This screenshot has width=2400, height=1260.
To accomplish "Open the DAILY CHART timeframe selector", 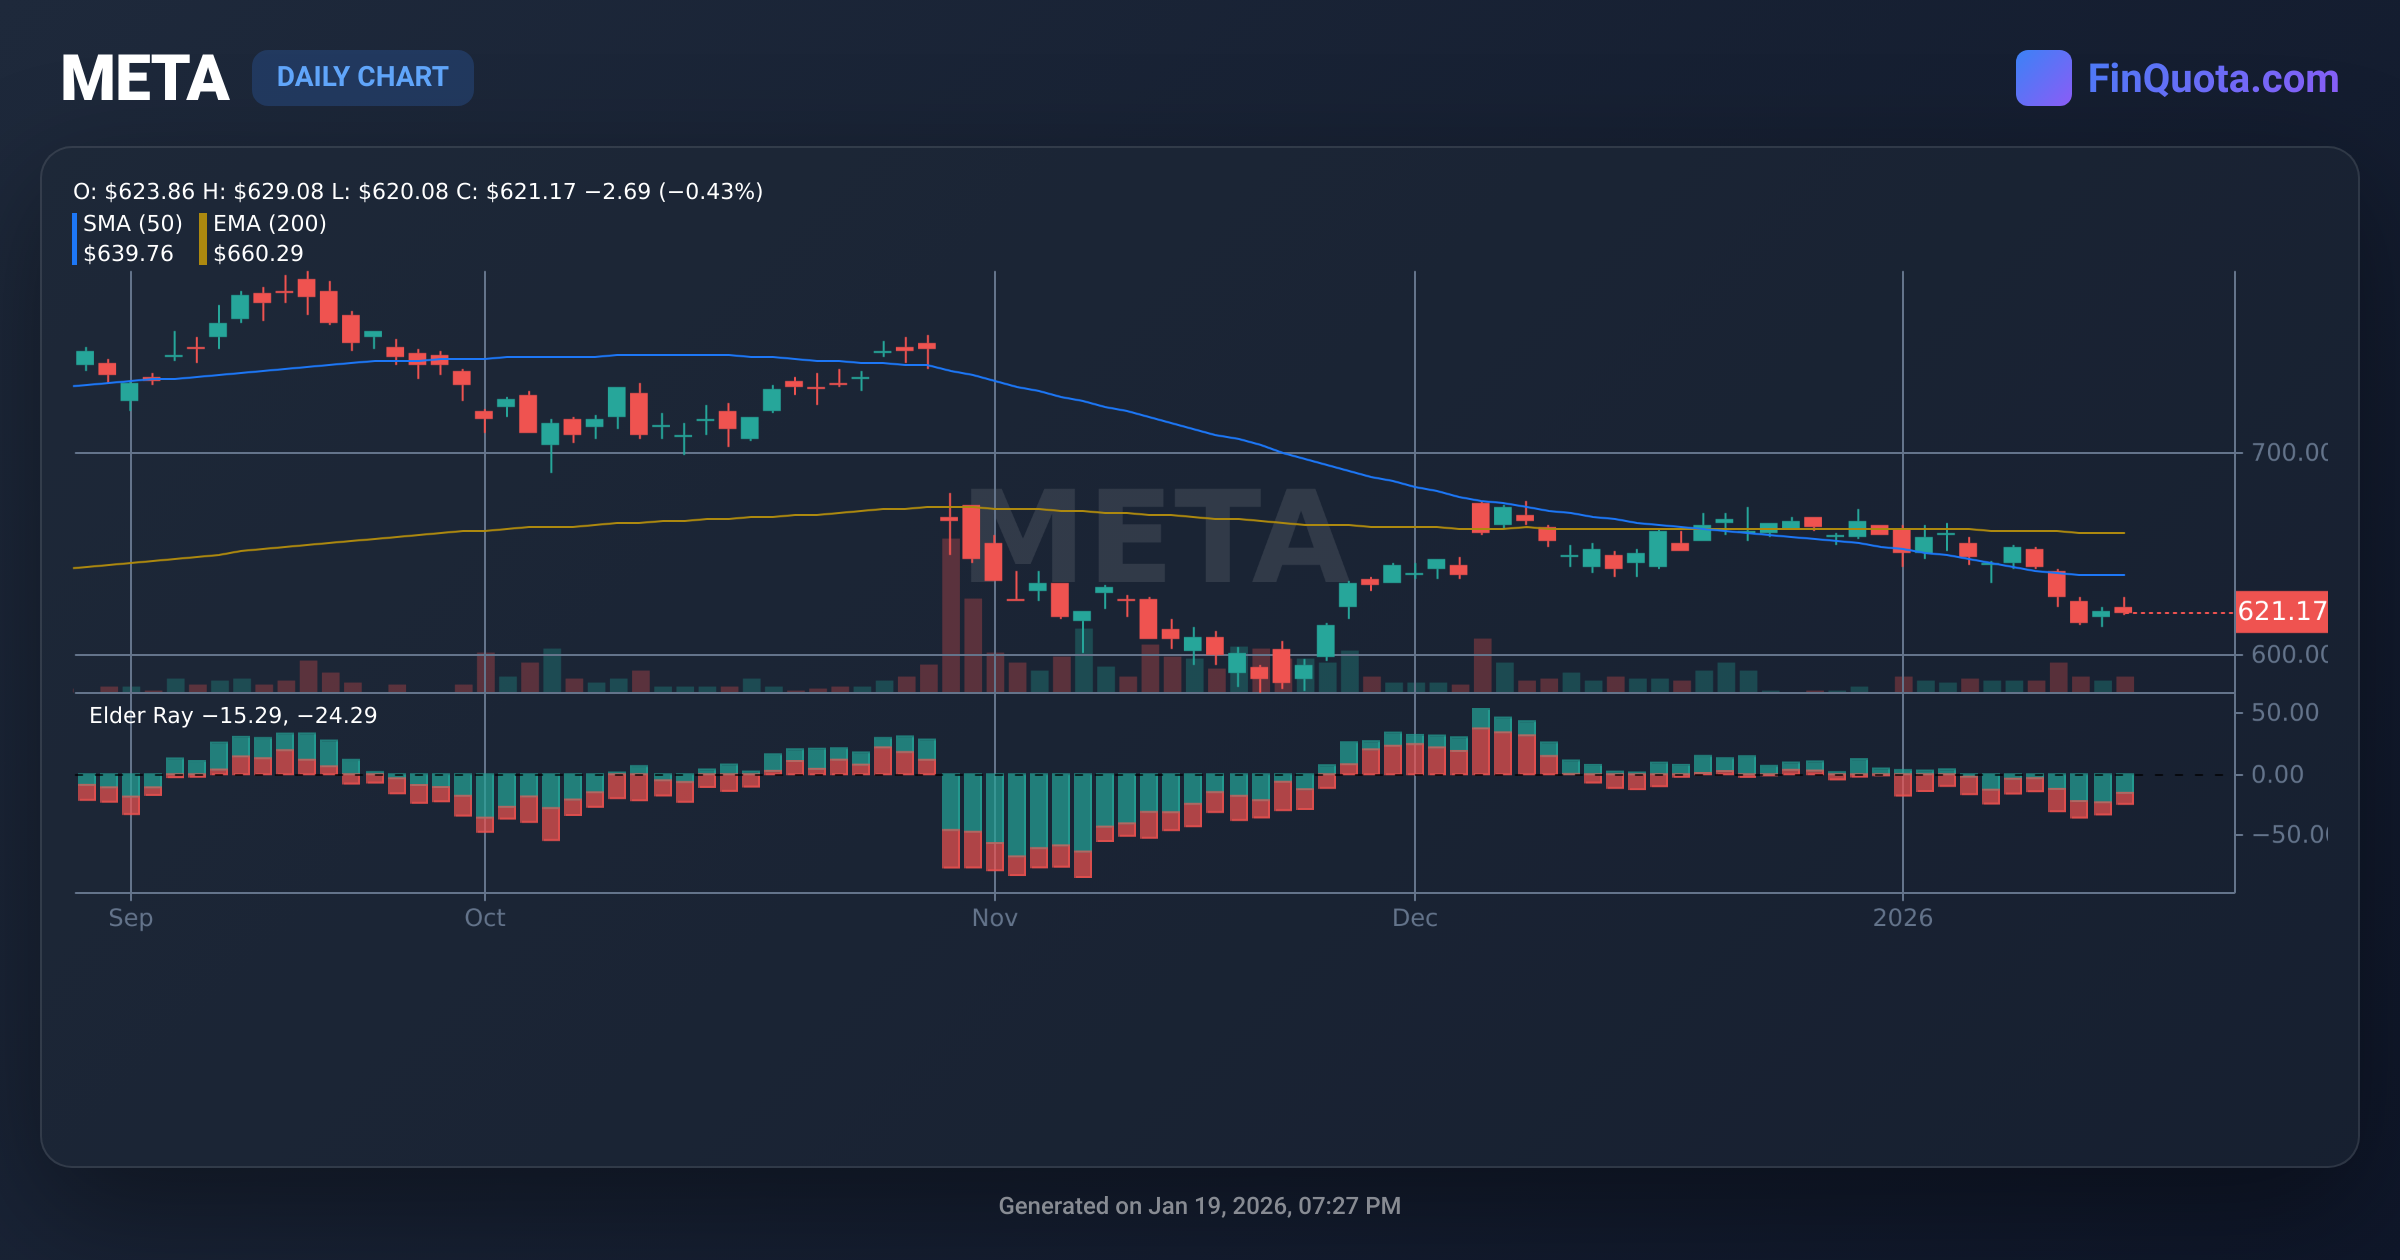I will 363,77.
